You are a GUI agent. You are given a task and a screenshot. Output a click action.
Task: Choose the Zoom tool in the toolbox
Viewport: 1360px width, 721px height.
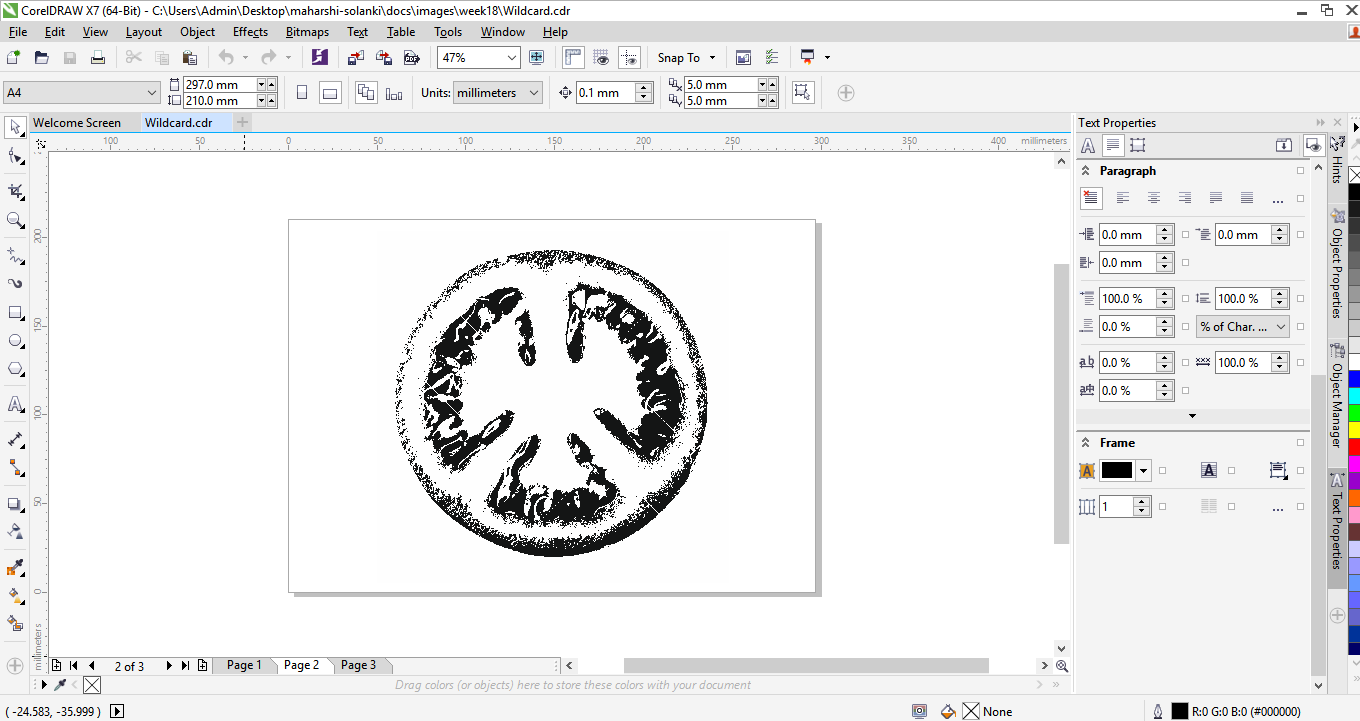coord(15,220)
